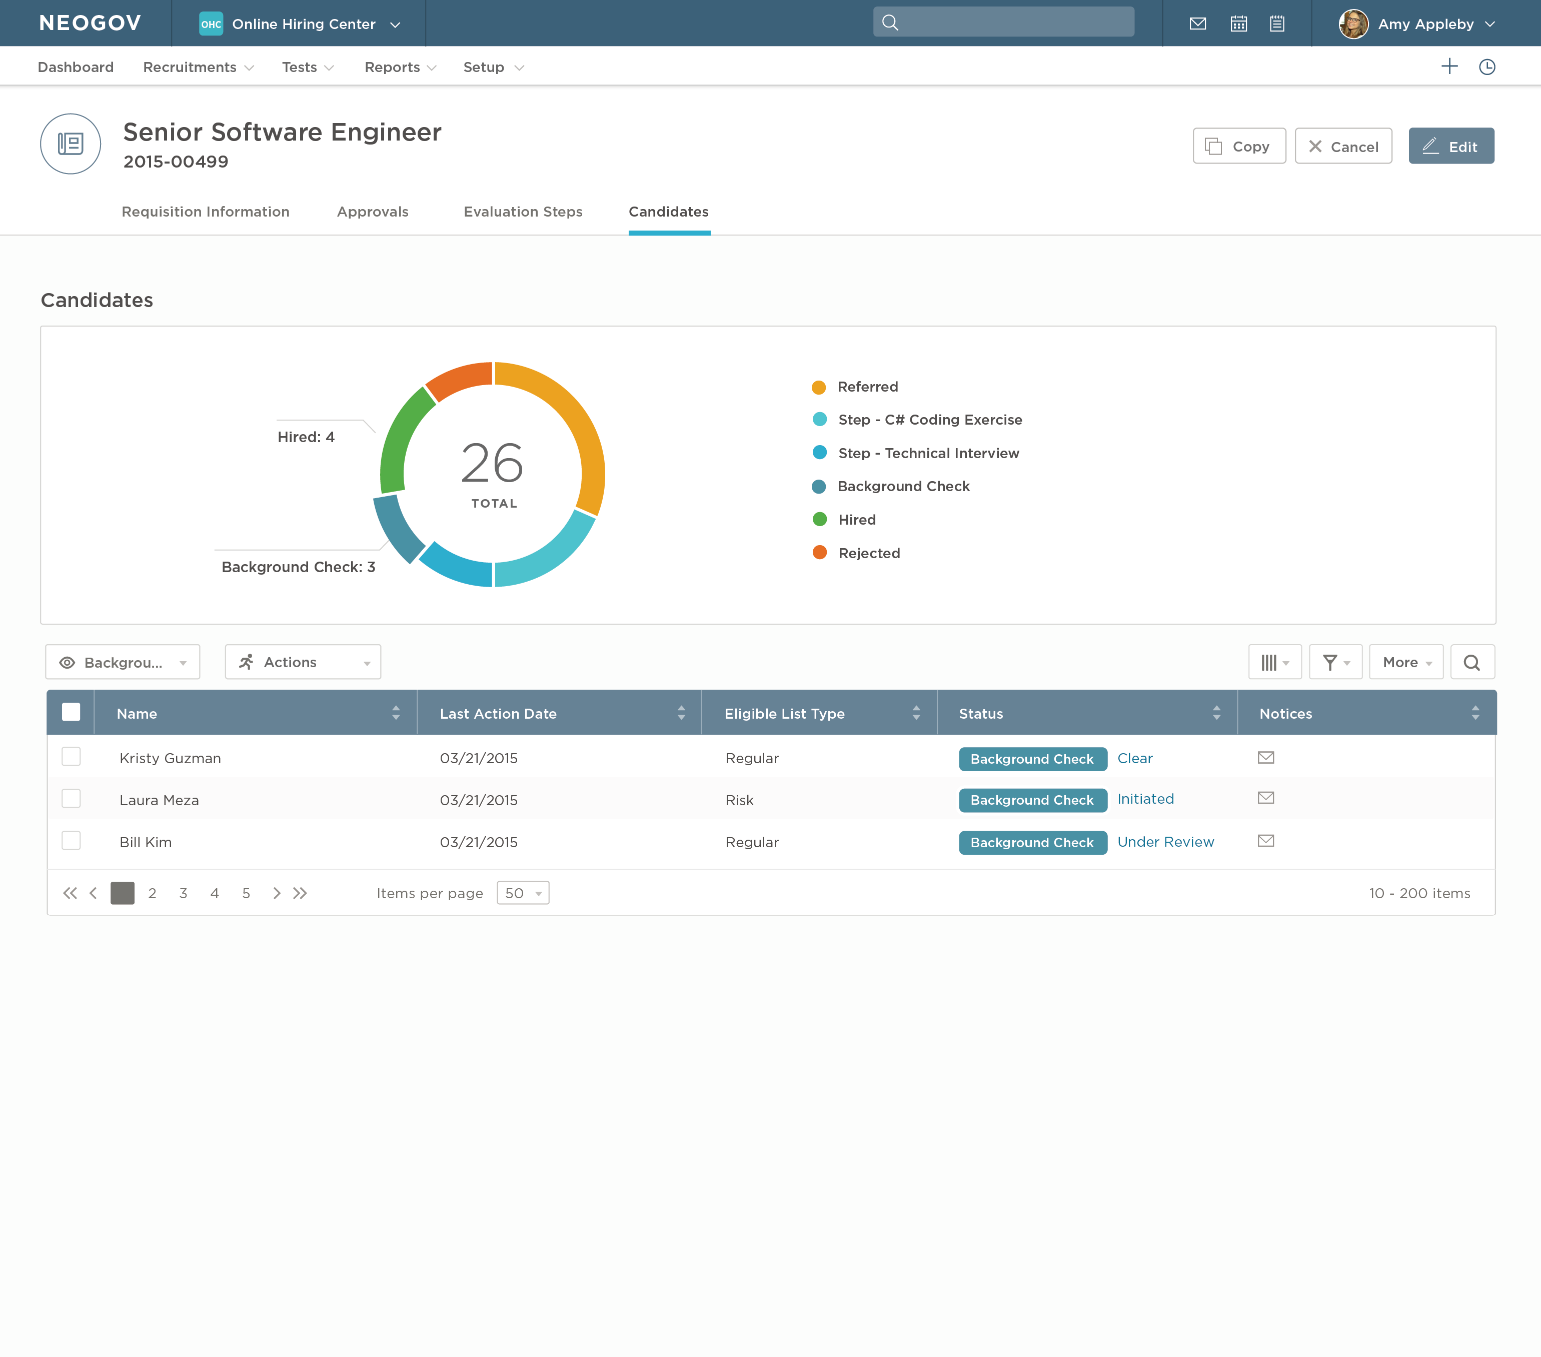Expand the Actions dropdown
The height and width of the screenshot is (1357, 1541).
pyautogui.click(x=303, y=662)
